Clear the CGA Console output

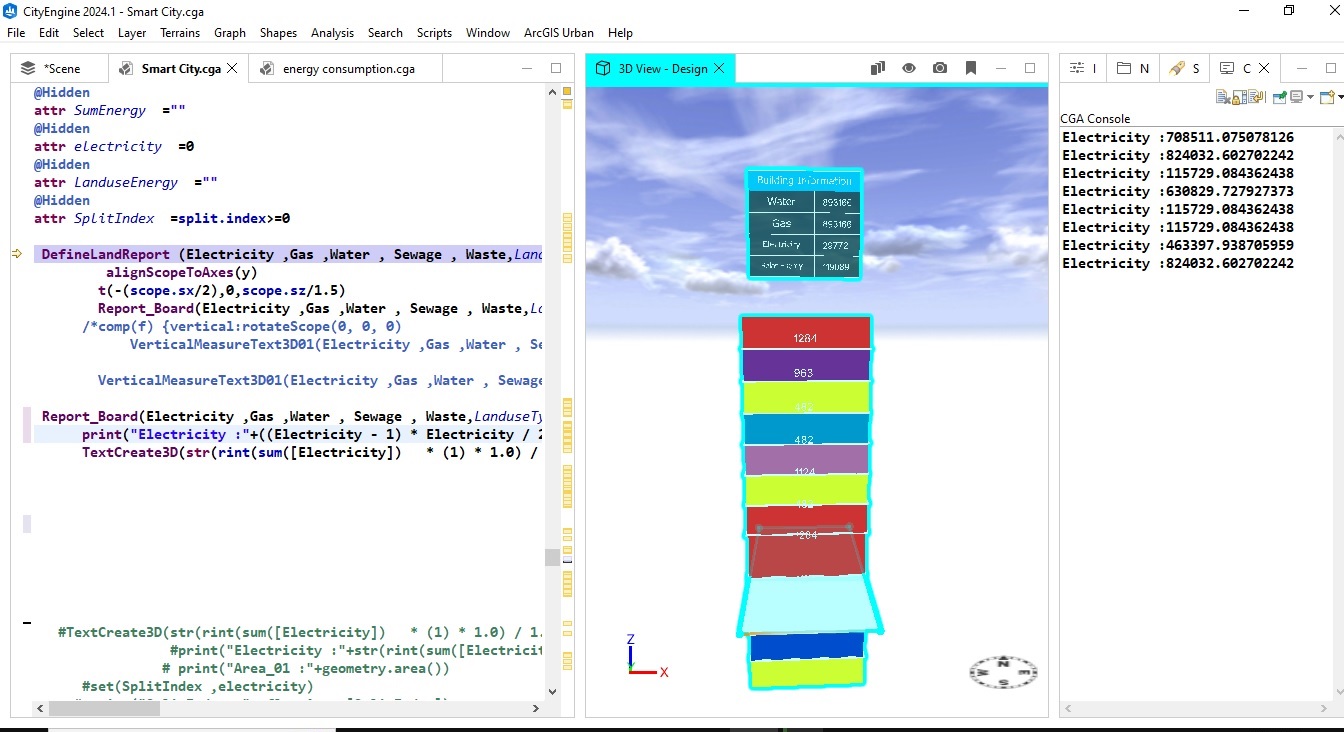(1221, 96)
